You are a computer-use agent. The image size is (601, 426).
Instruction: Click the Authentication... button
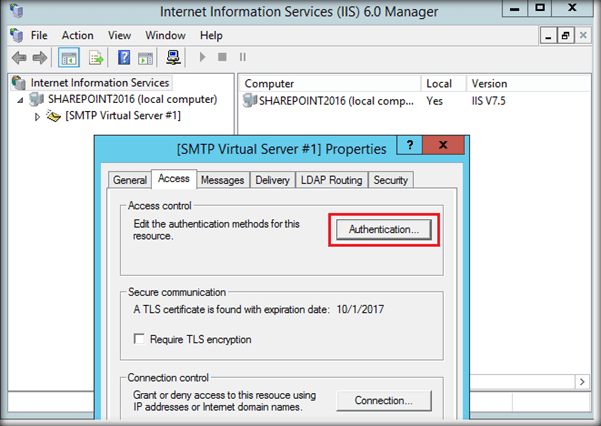click(383, 230)
